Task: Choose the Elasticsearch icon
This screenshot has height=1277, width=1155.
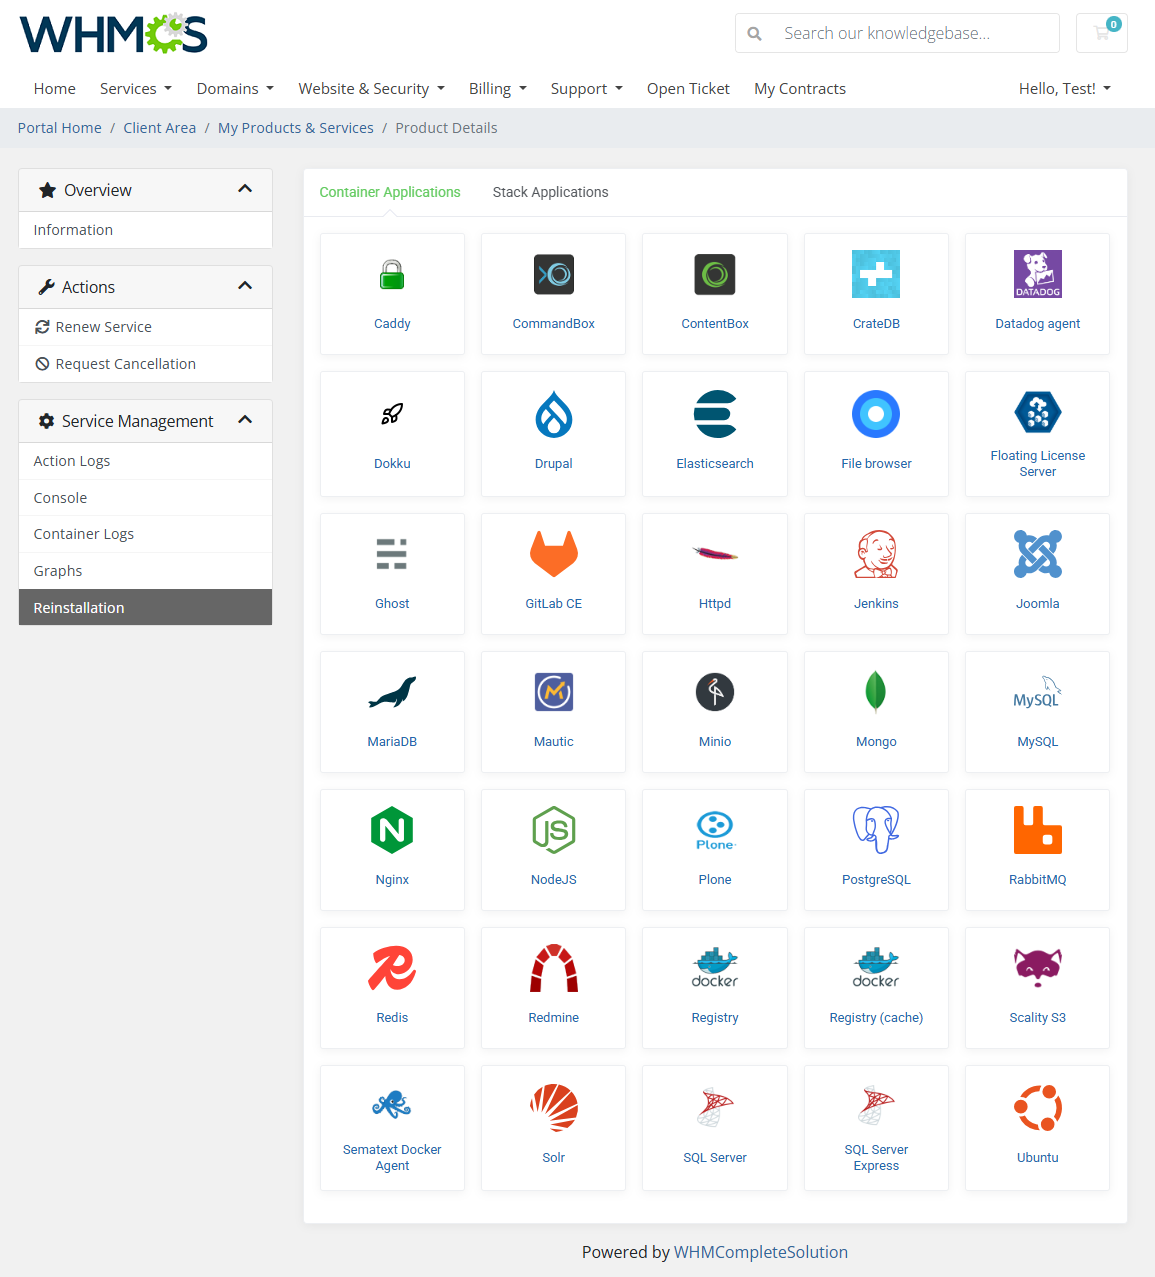Action: (715, 414)
